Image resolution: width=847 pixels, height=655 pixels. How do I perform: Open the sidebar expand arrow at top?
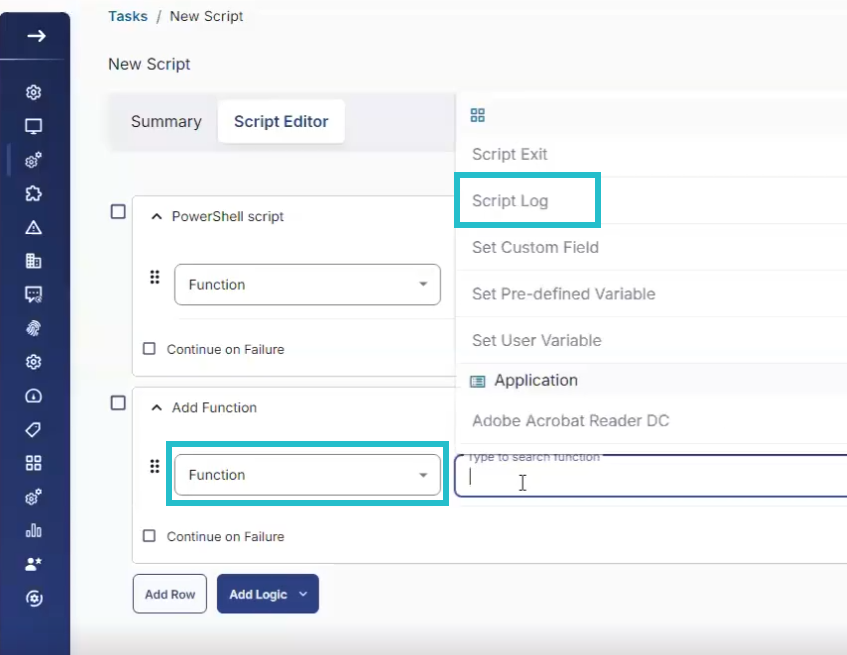[x=36, y=36]
